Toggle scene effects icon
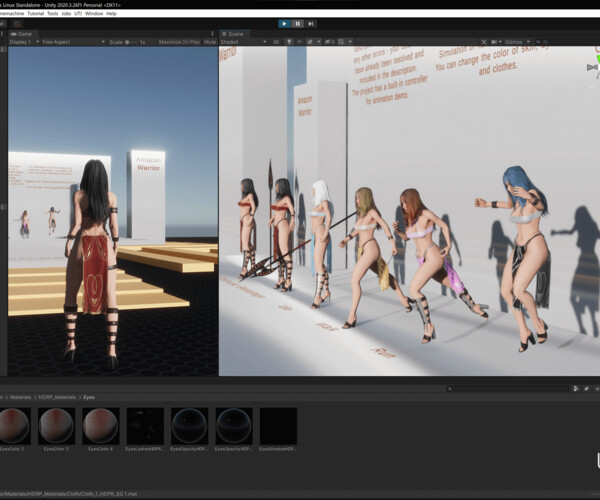Viewport: 600px width, 500px height. [x=310, y=42]
